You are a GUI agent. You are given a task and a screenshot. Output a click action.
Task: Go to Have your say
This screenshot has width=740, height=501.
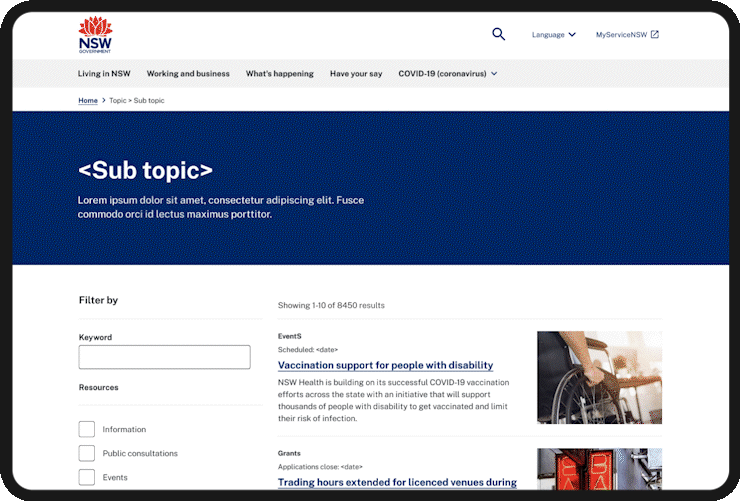pos(356,74)
